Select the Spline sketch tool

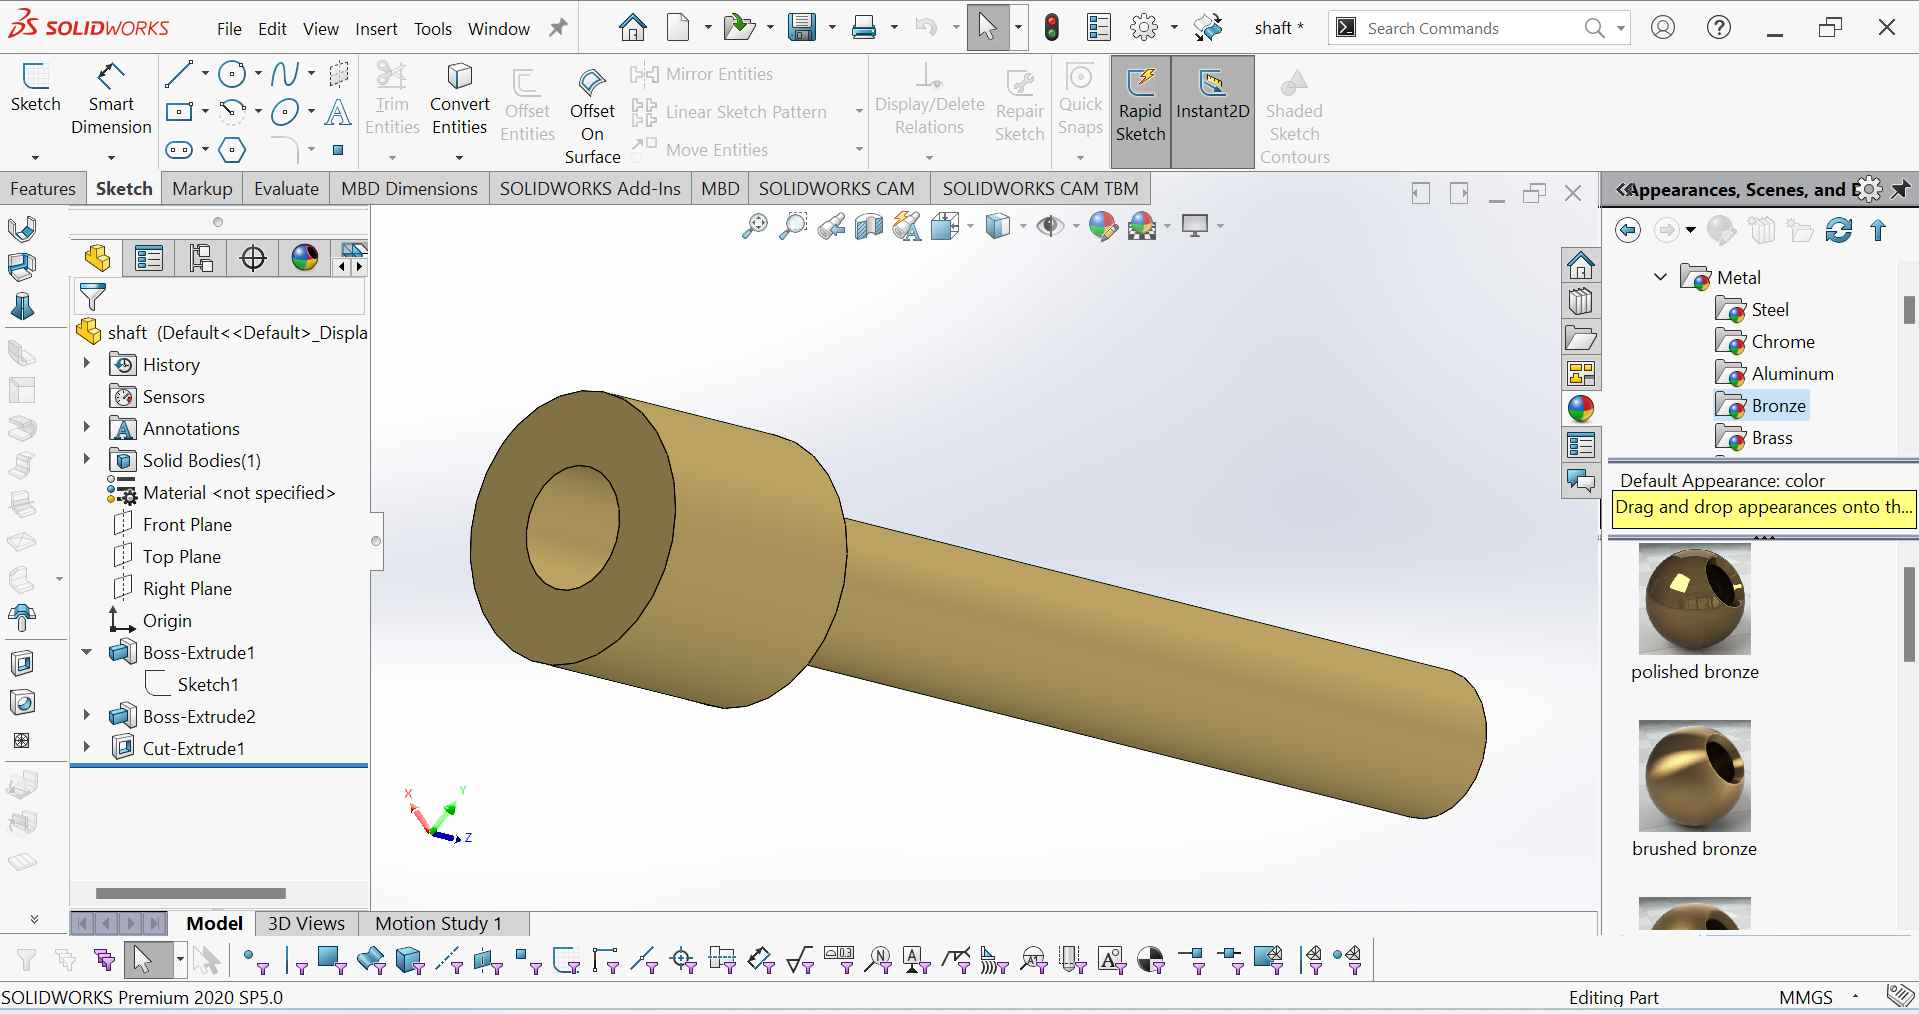click(x=285, y=74)
